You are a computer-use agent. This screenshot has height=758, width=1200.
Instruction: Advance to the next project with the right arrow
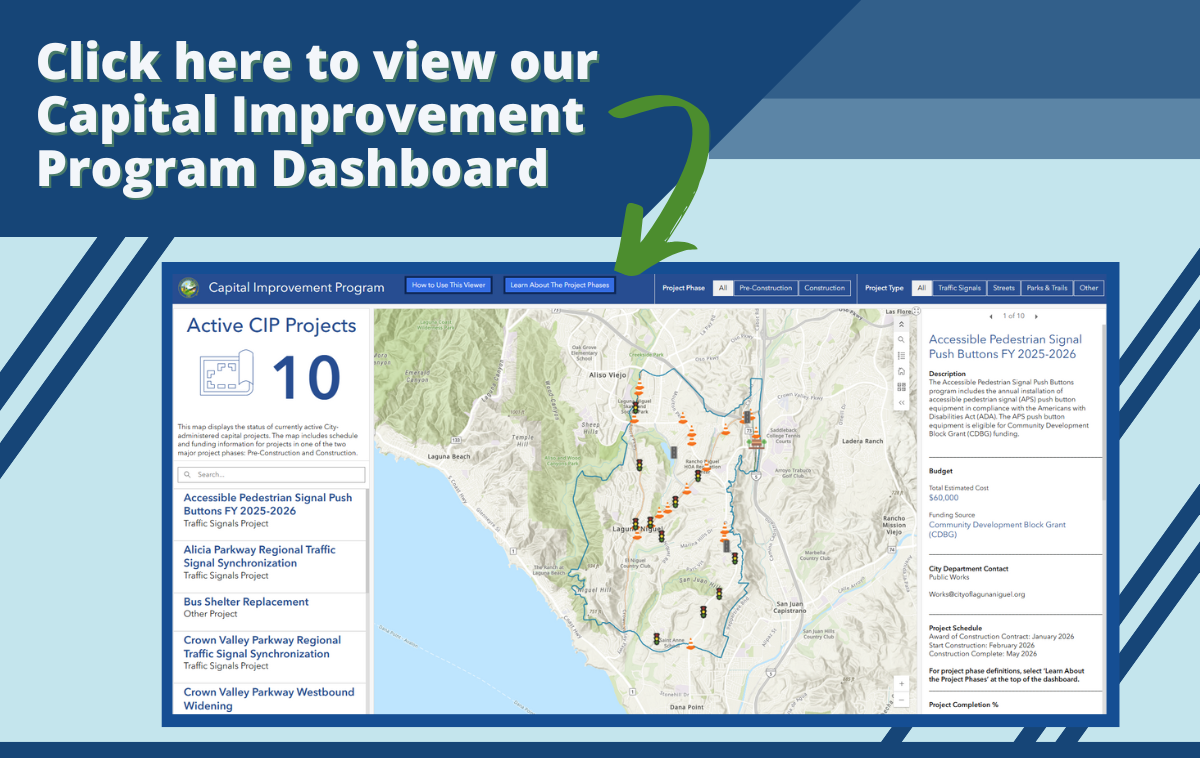1036,316
